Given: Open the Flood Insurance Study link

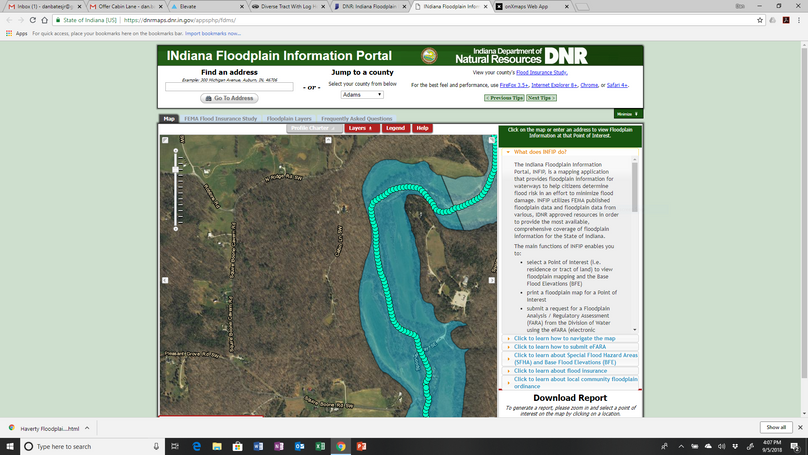Looking at the screenshot, I should [x=541, y=73].
